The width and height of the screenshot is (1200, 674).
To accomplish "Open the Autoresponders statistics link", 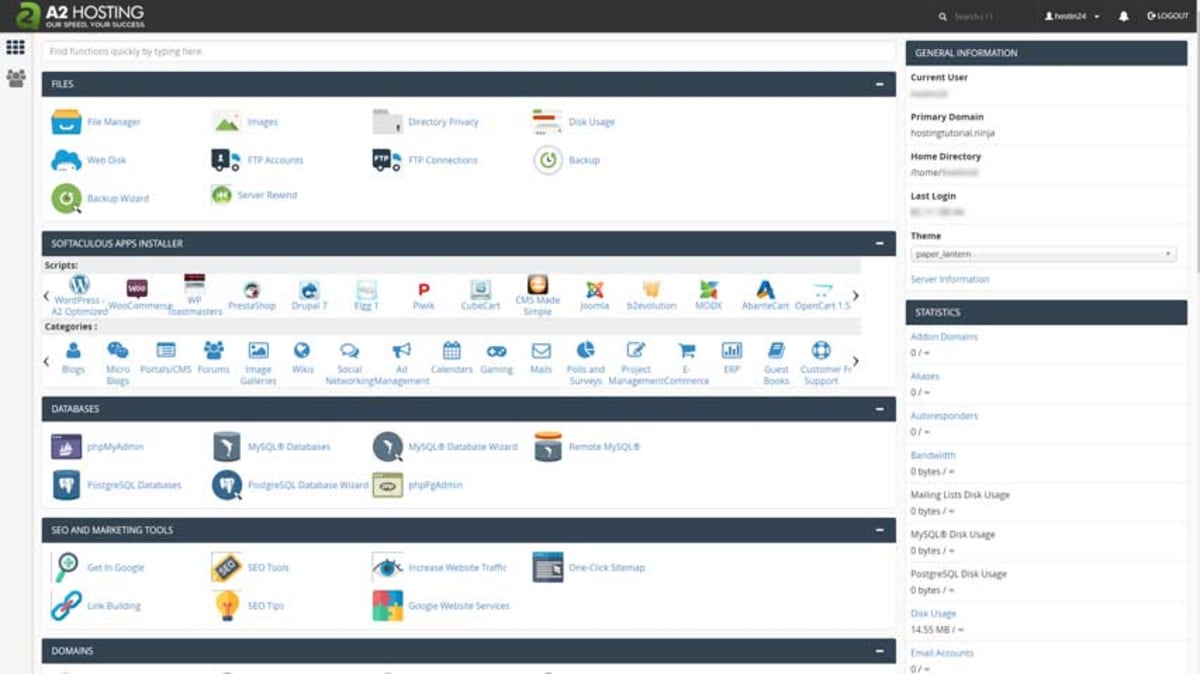I will (944, 416).
